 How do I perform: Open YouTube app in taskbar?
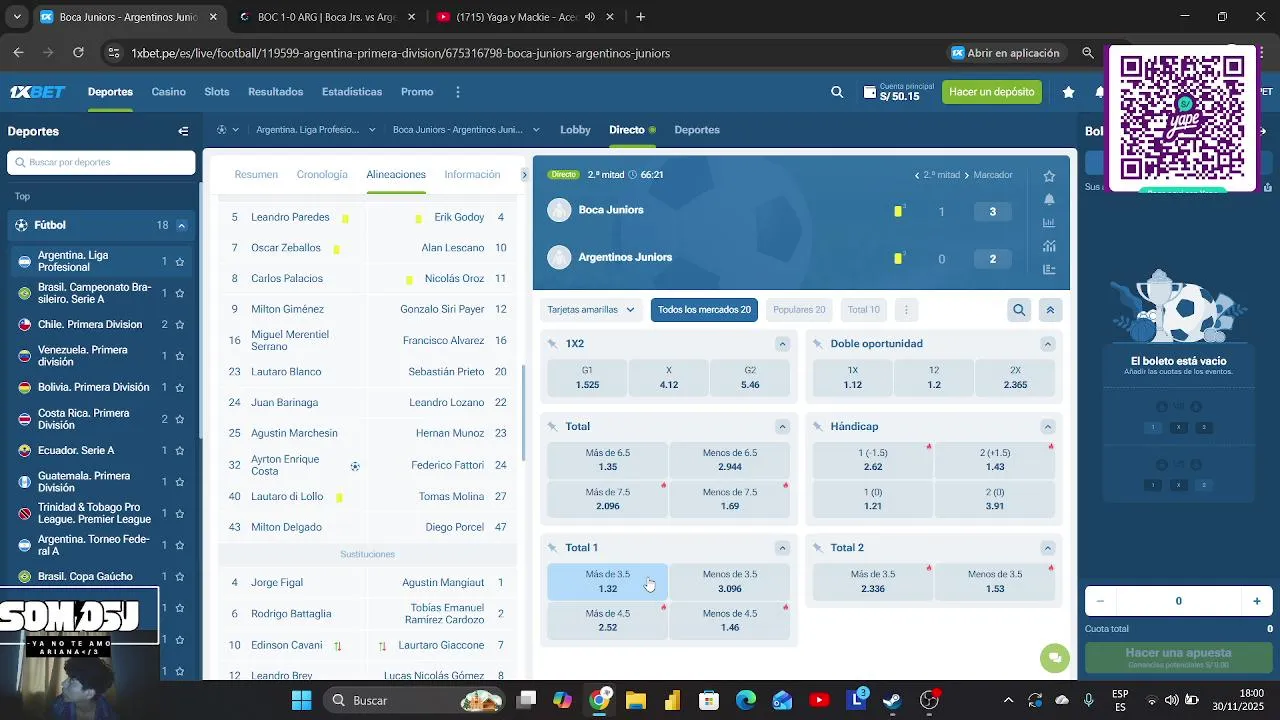pyautogui.click(x=819, y=700)
